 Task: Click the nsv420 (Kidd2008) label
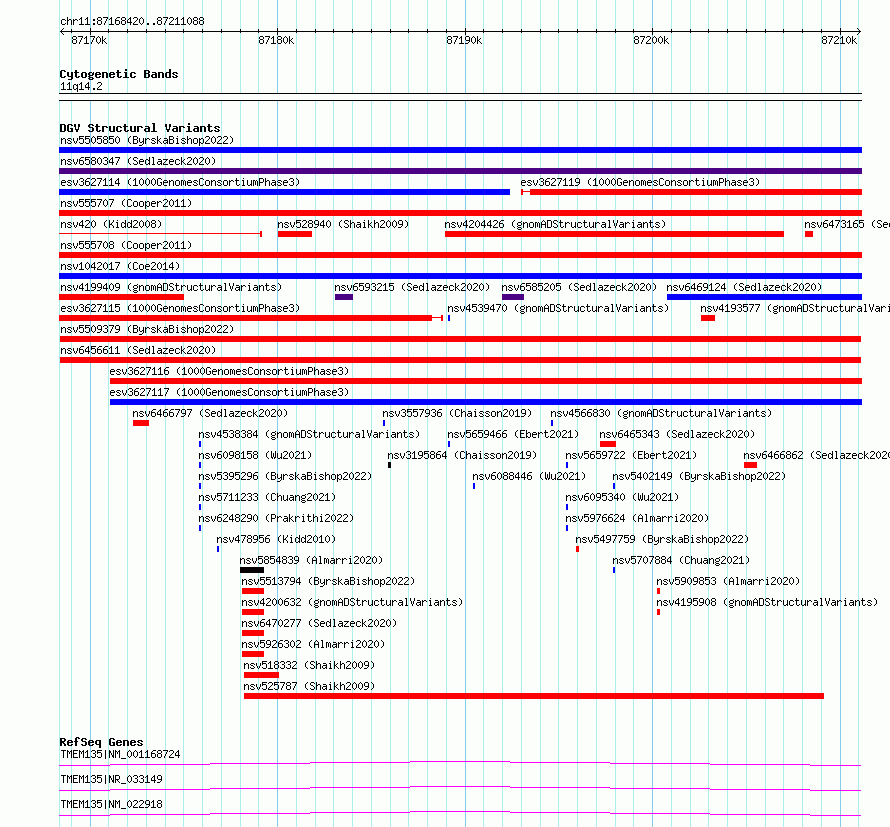pos(111,224)
